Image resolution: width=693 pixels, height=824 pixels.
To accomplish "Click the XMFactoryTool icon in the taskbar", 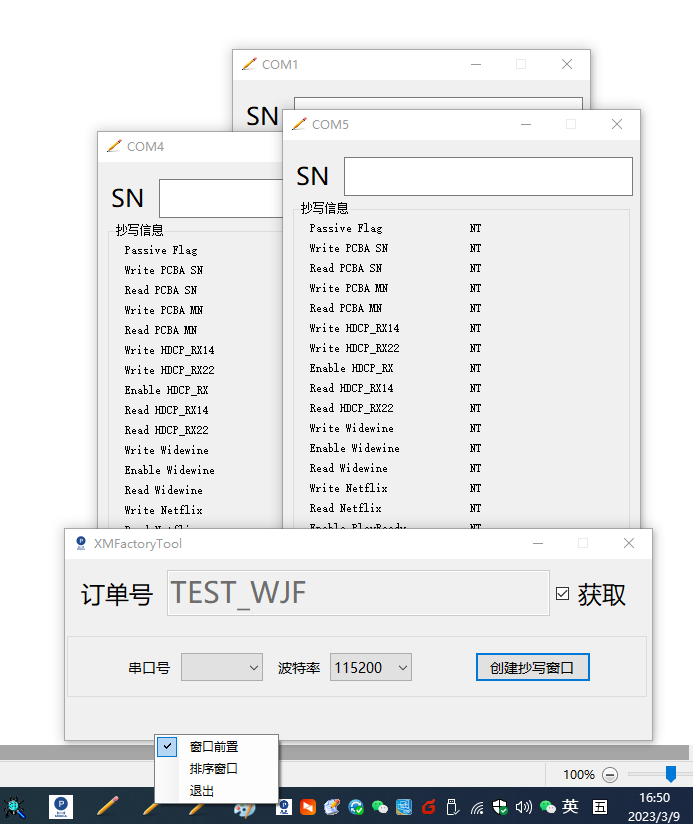I will click(62, 805).
